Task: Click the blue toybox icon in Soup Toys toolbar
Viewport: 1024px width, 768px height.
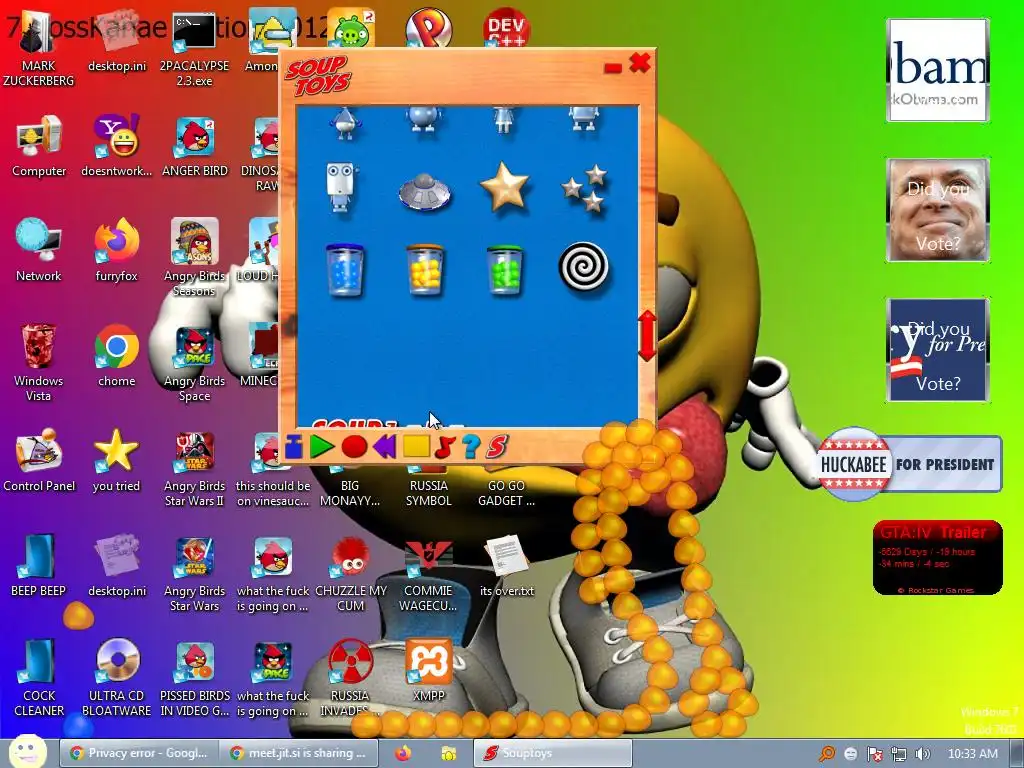Action: pyautogui.click(x=293, y=447)
